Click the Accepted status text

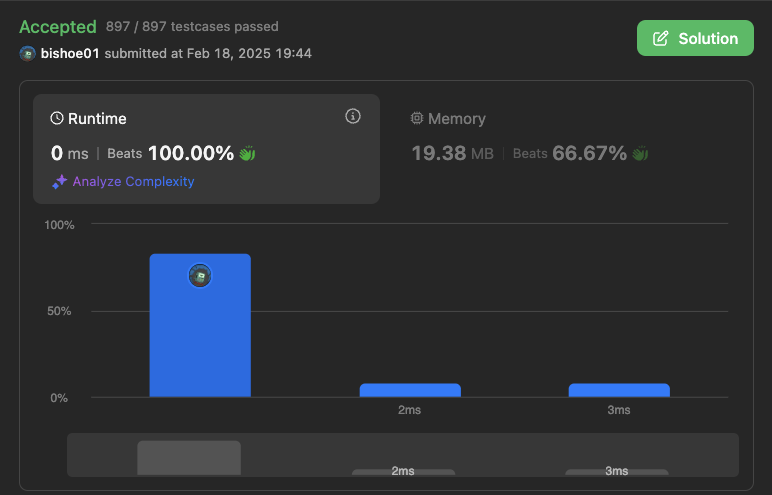pos(58,27)
